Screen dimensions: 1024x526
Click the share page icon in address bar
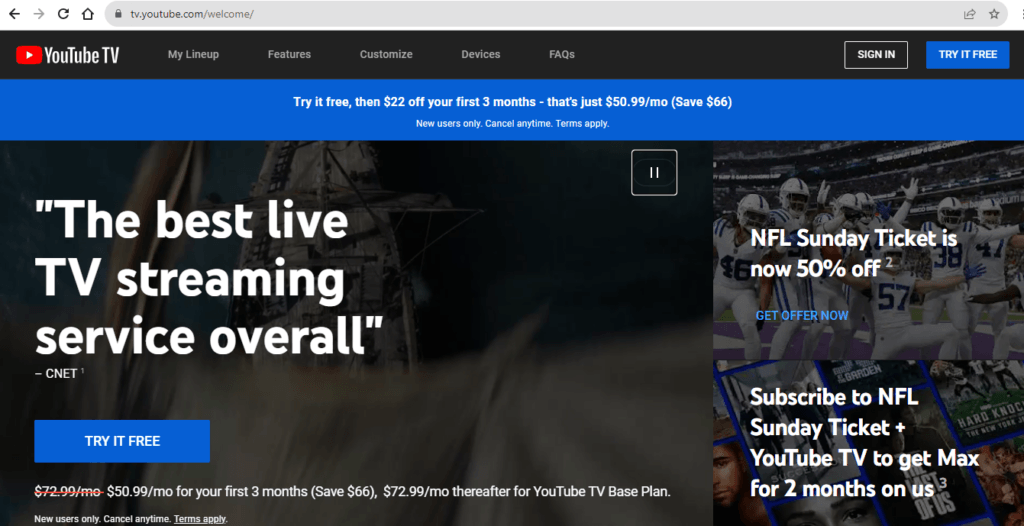[x=970, y=14]
